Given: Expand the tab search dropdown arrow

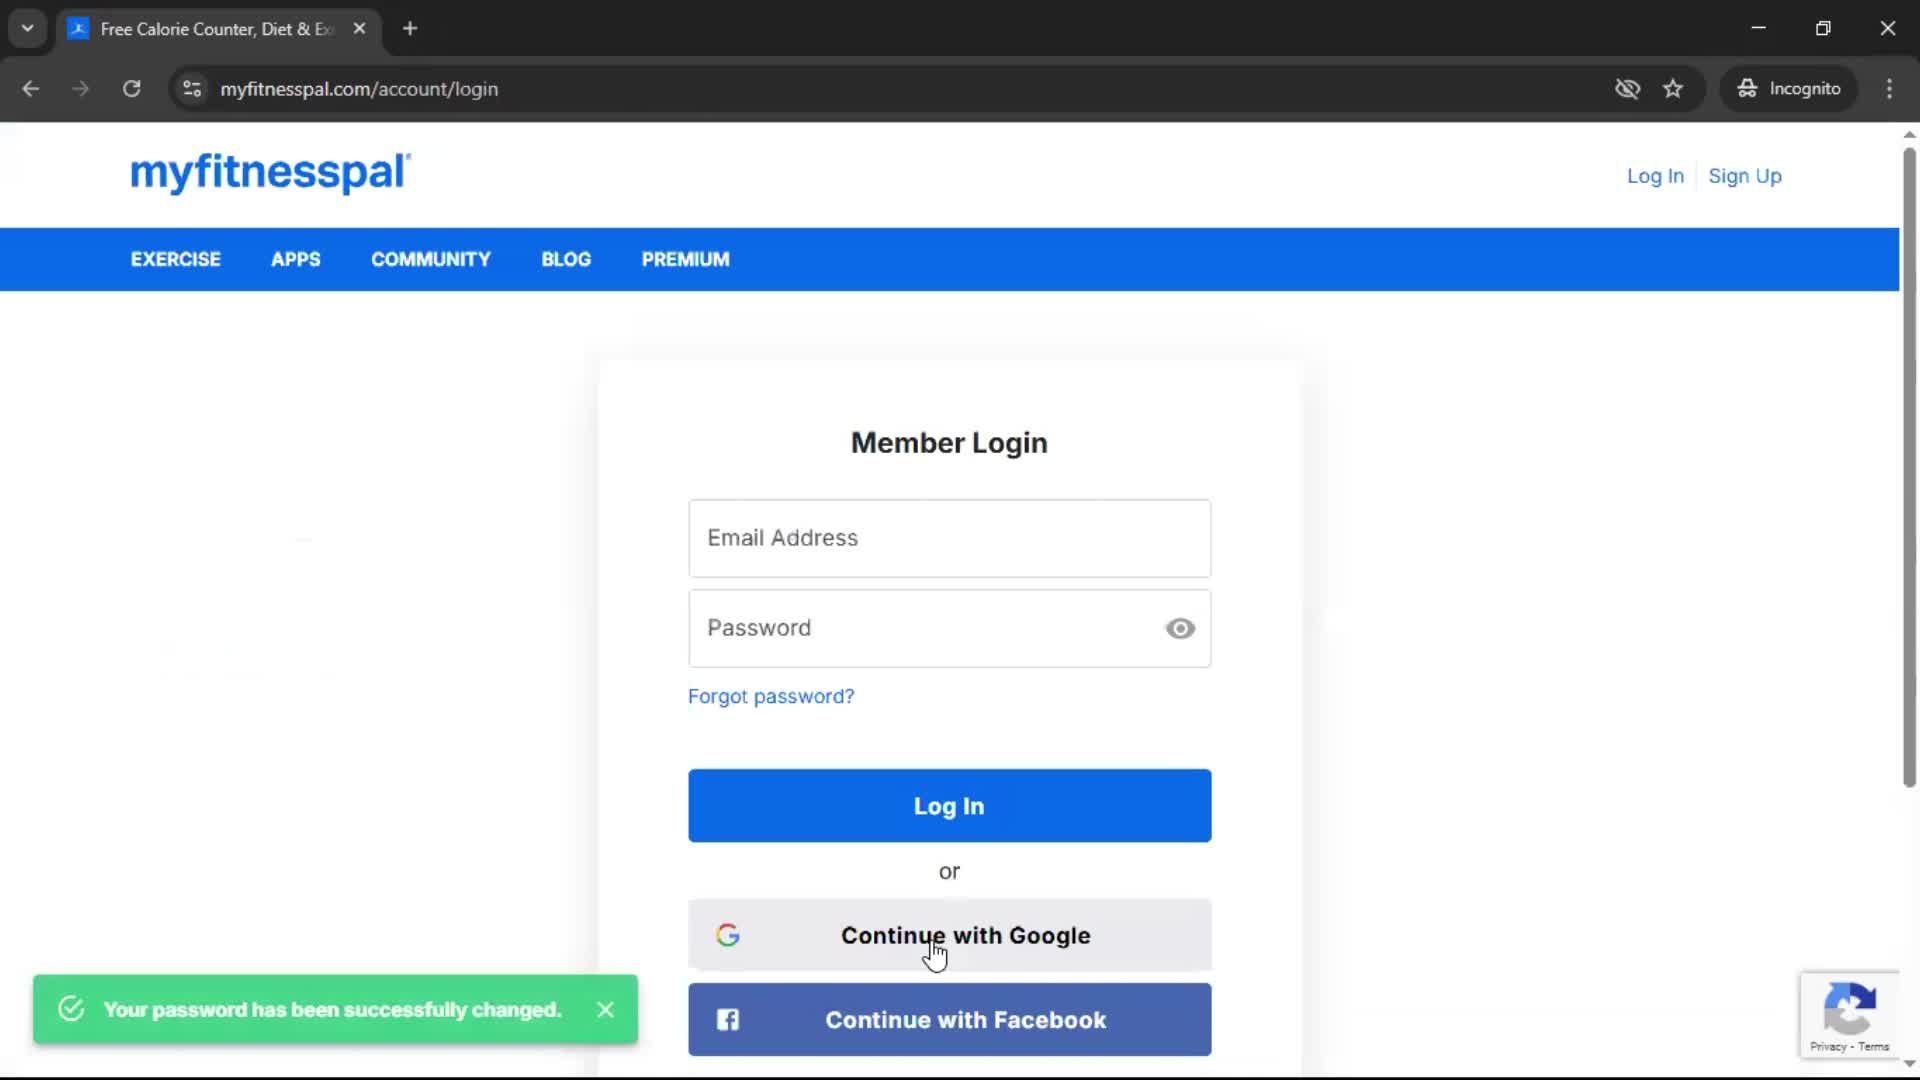Looking at the screenshot, I should coord(28,29).
